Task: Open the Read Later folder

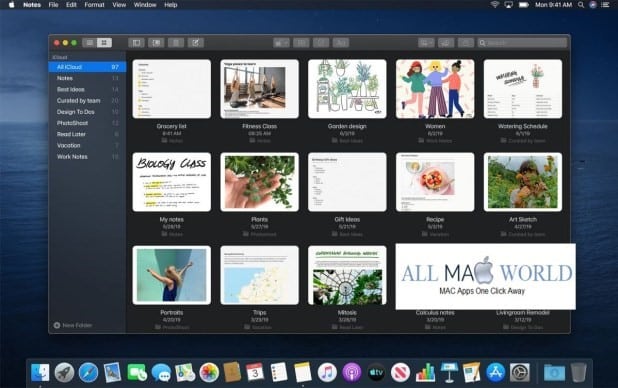Action: [87, 134]
